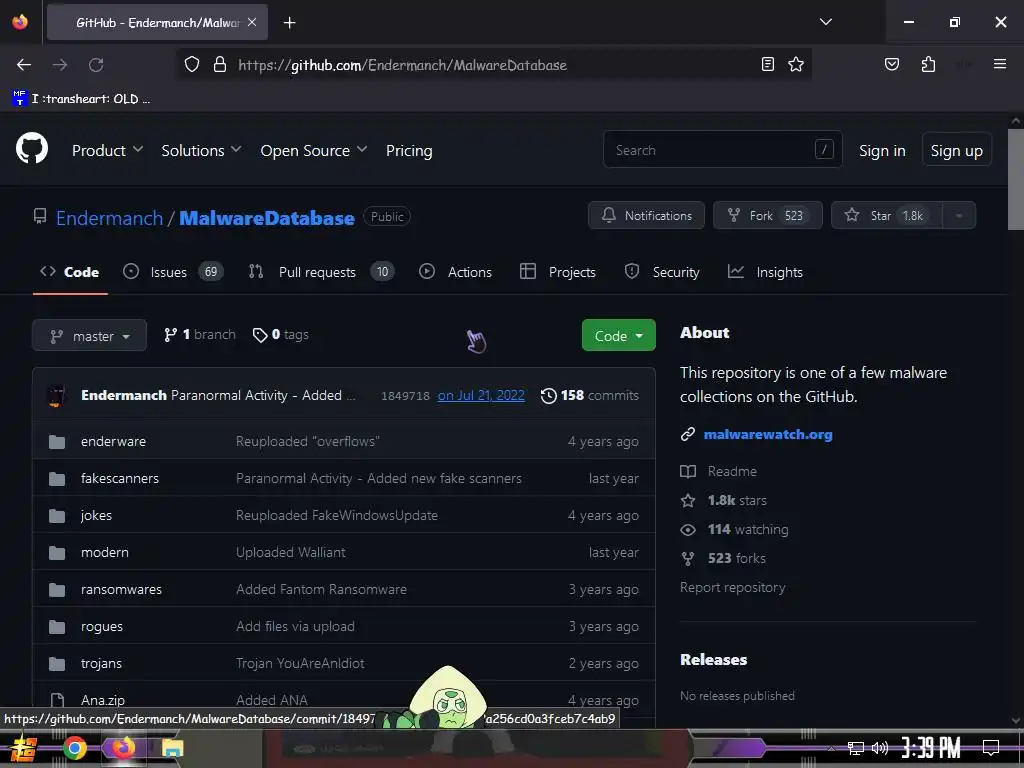Close the GitHub Endermanch tab
This screenshot has width=1024, height=768.
tap(252, 22)
